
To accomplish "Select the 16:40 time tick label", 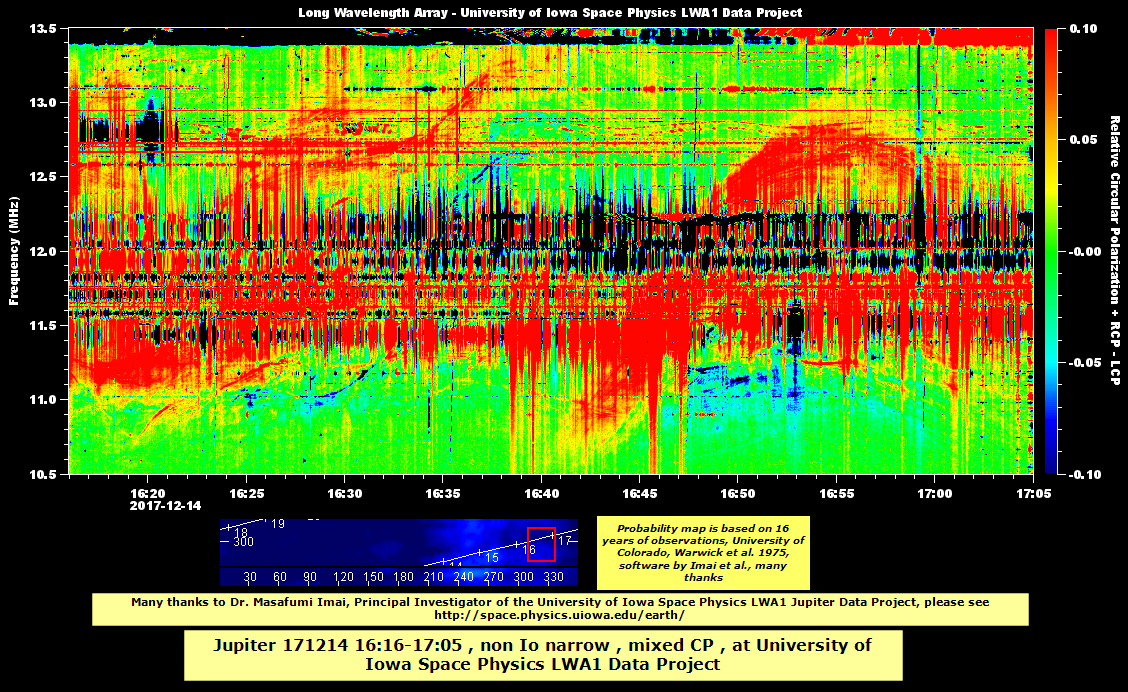I will [x=543, y=494].
